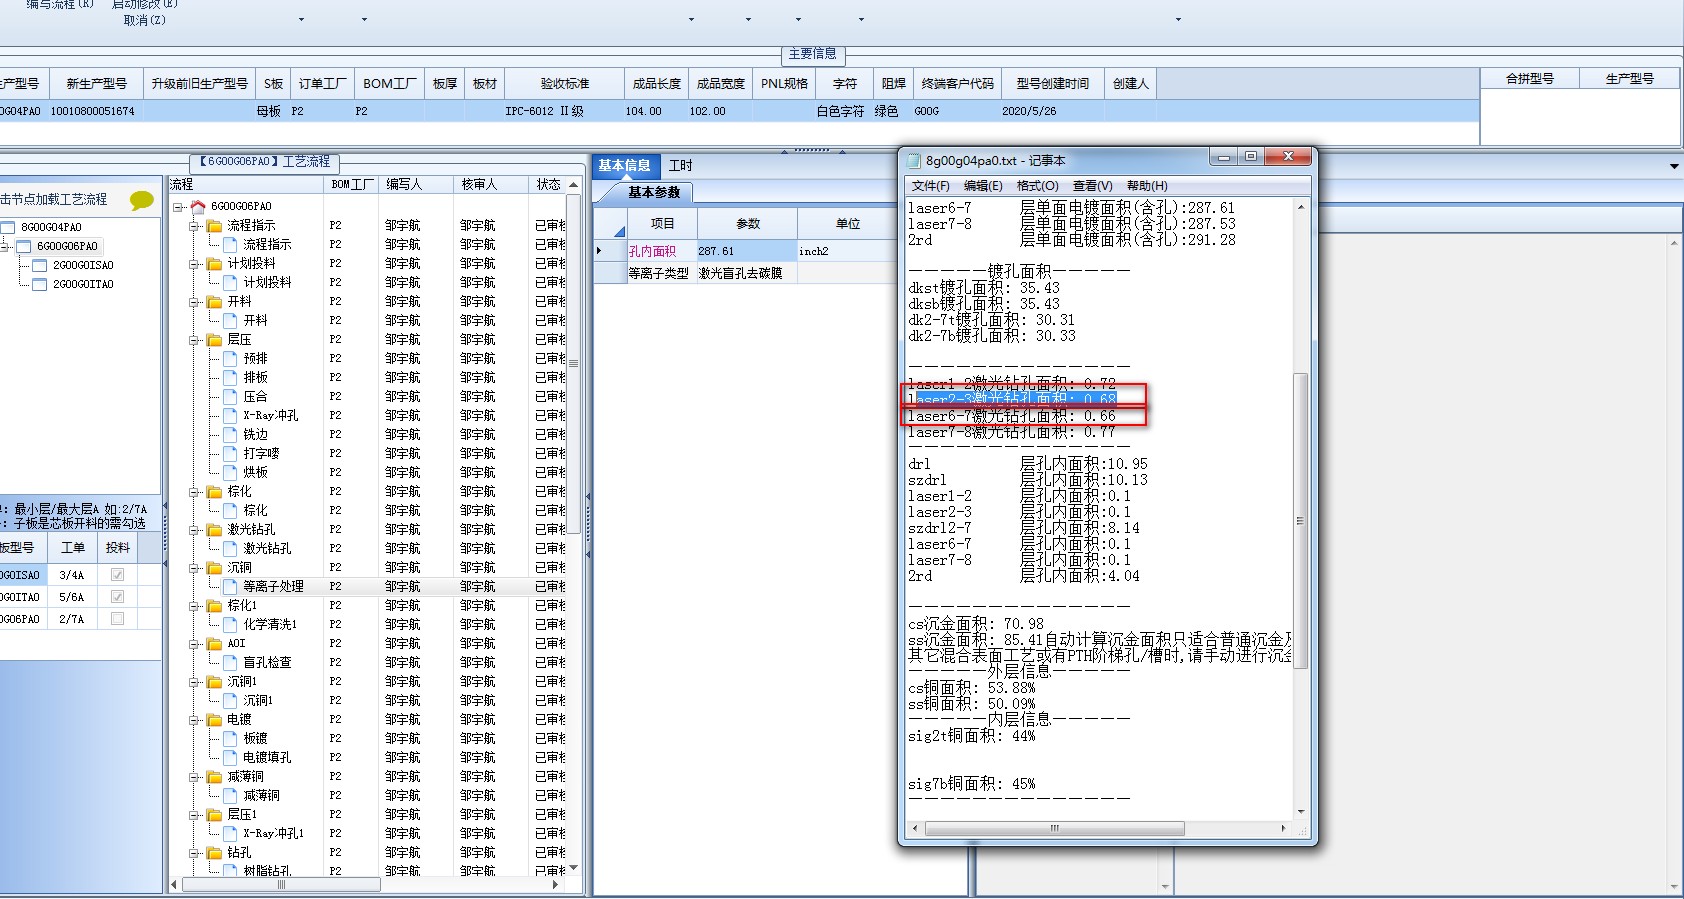Collapse the 流程指示 folder node

[x=195, y=226]
